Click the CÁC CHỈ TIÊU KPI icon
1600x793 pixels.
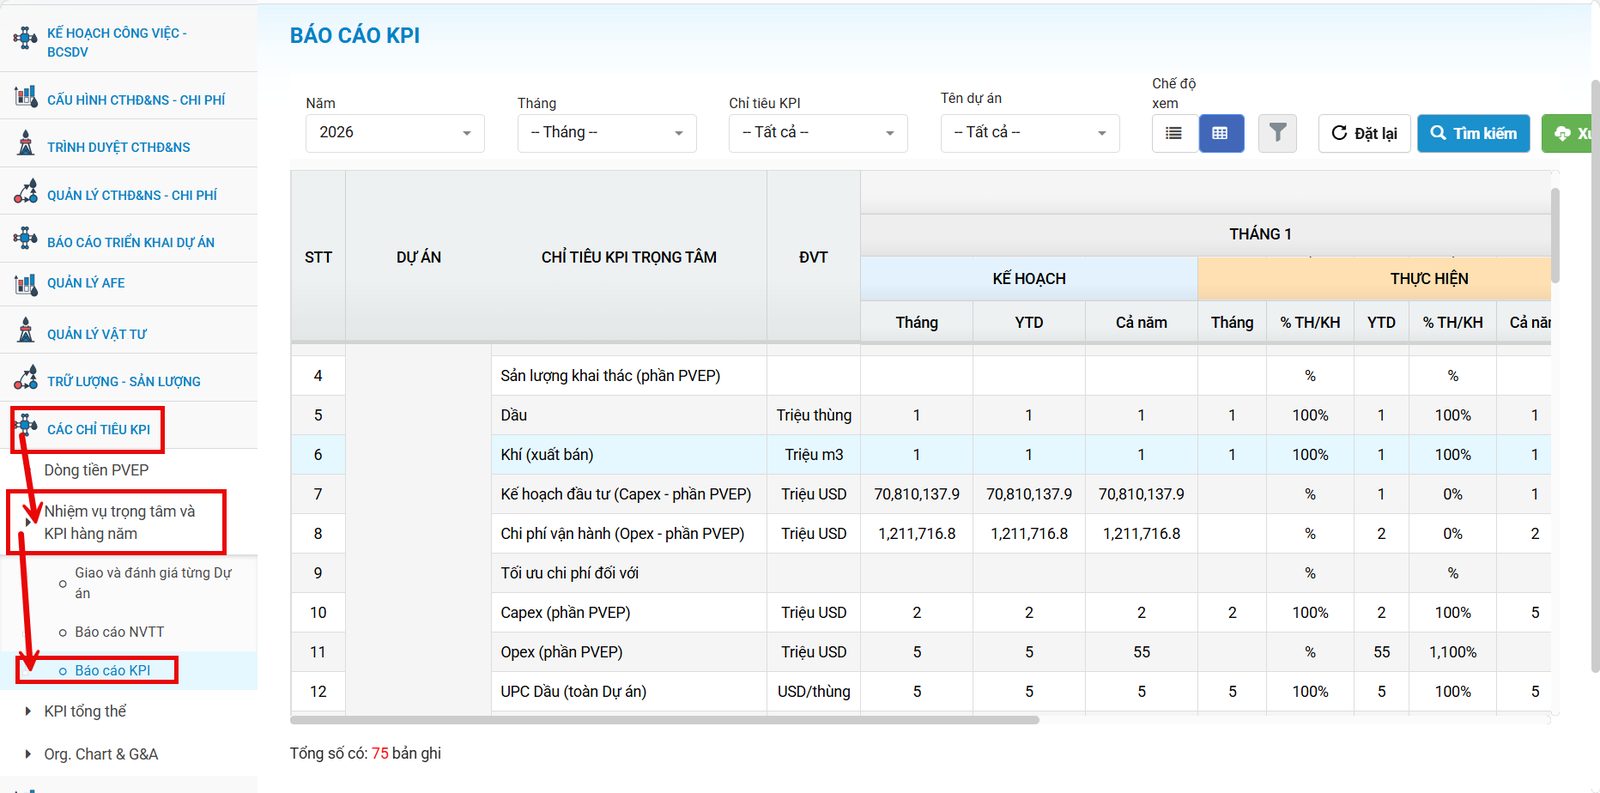tap(25, 427)
